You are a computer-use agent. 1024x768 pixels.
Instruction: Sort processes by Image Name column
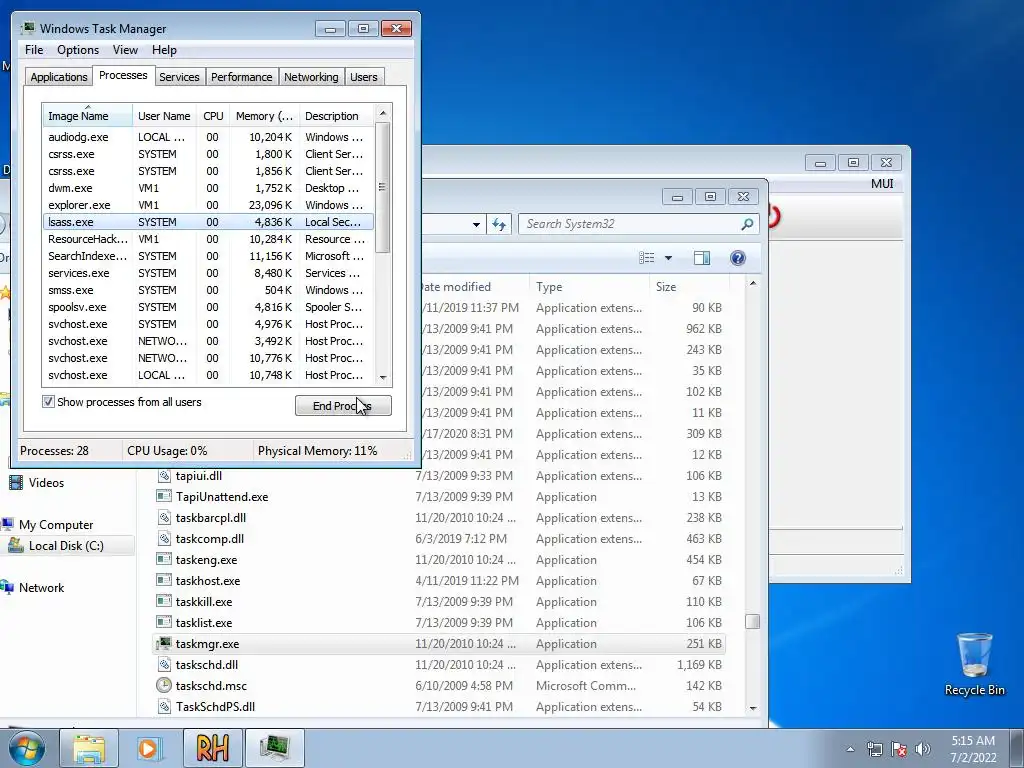tap(88, 116)
